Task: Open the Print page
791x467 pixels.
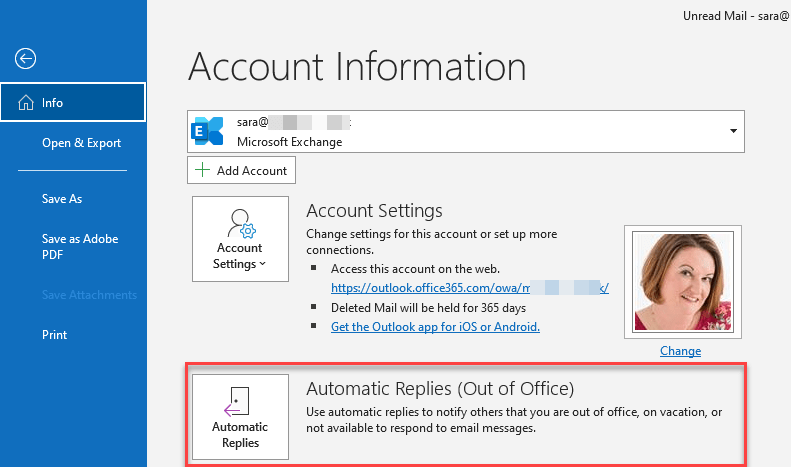Action: pos(54,335)
